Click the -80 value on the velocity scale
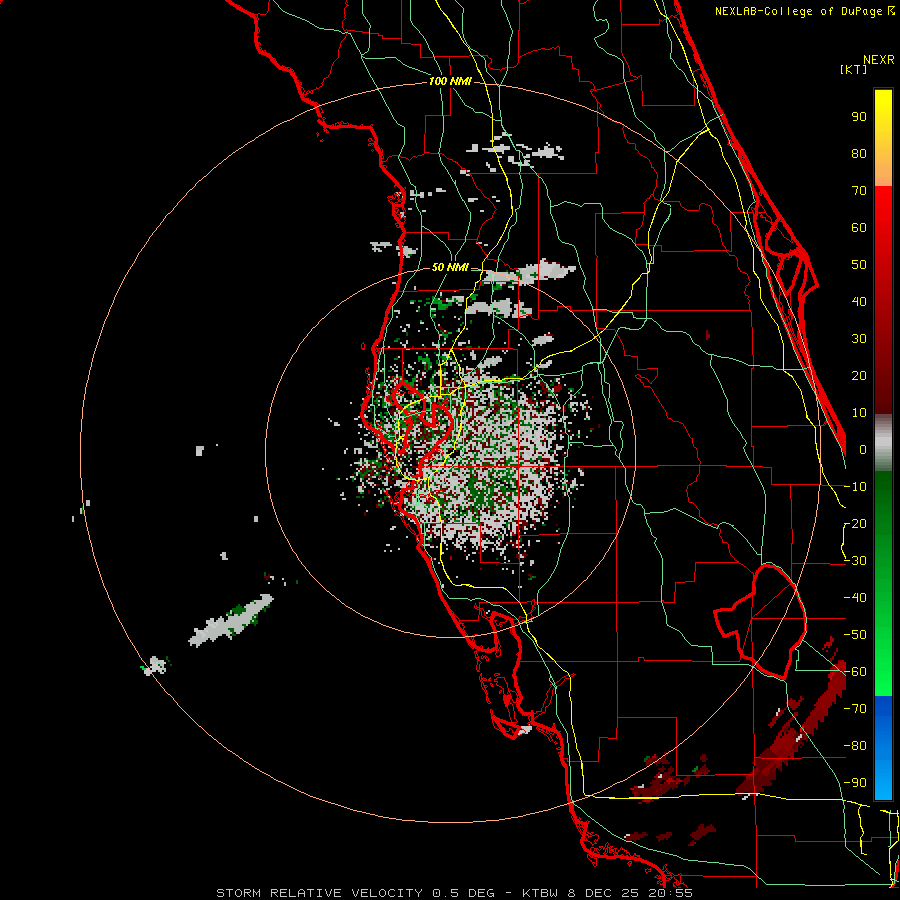Screen dimensions: 900x900 point(855,746)
